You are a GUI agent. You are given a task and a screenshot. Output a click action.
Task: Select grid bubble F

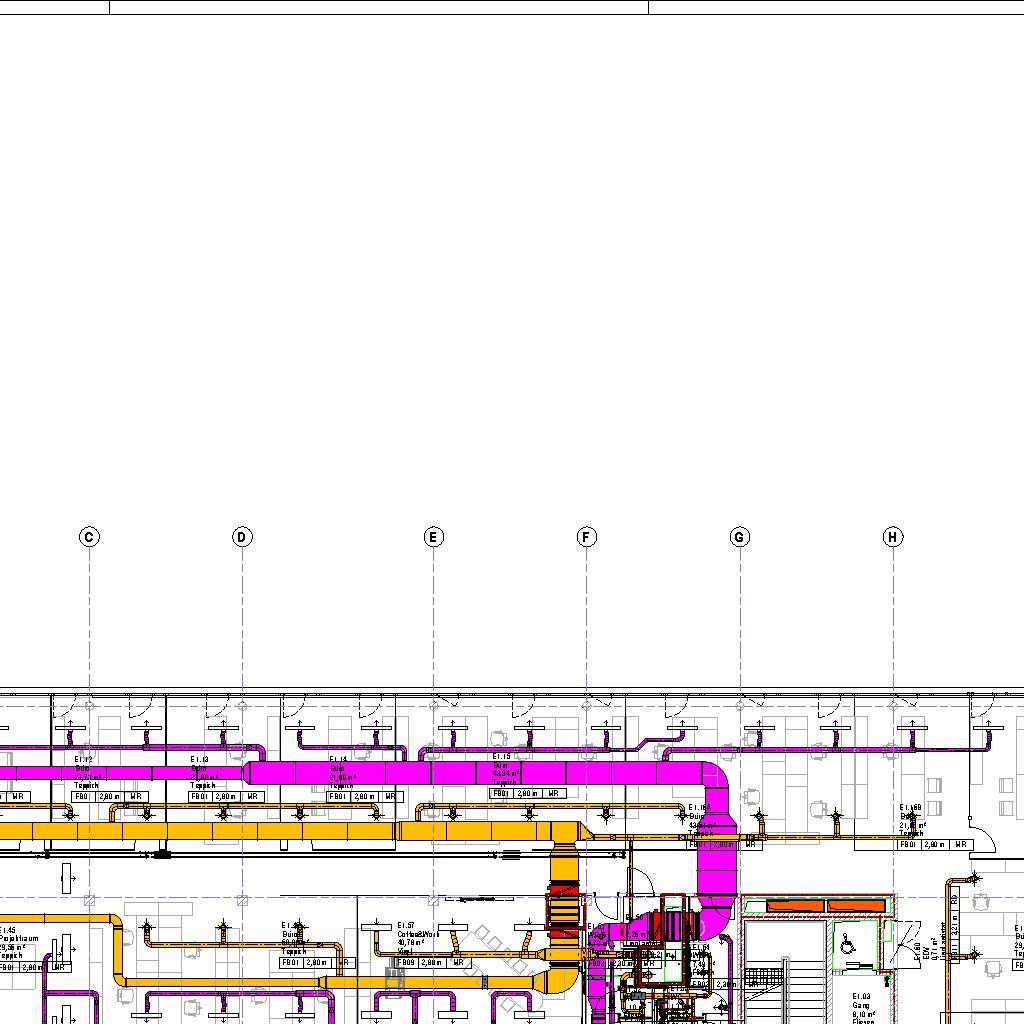click(x=587, y=538)
